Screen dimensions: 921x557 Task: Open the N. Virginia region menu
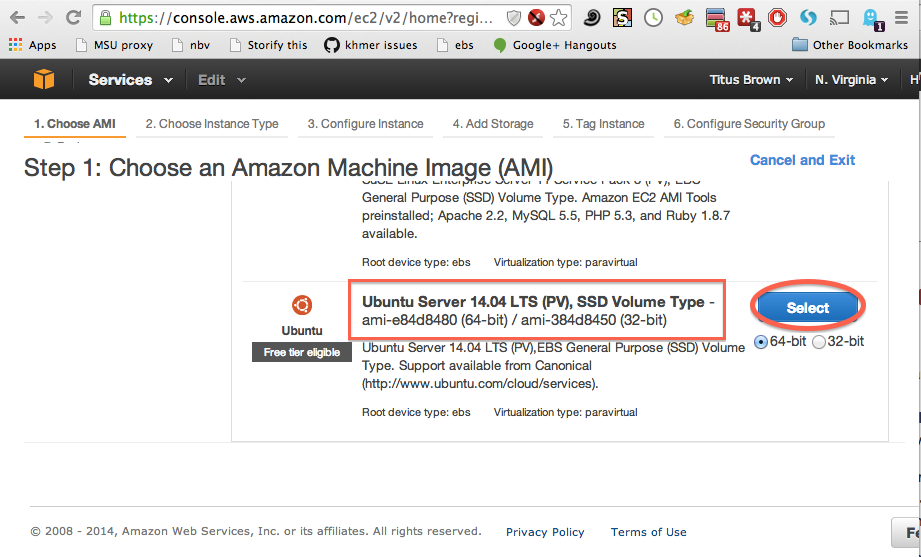(851, 80)
